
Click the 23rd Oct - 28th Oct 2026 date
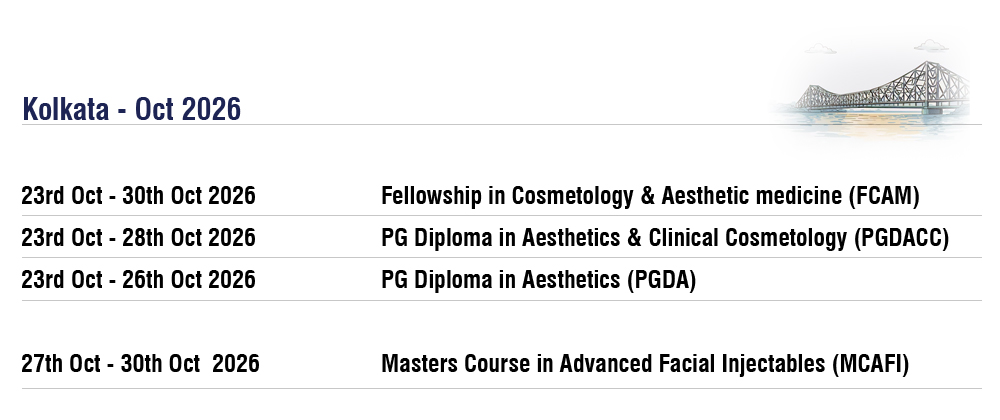coord(138,238)
